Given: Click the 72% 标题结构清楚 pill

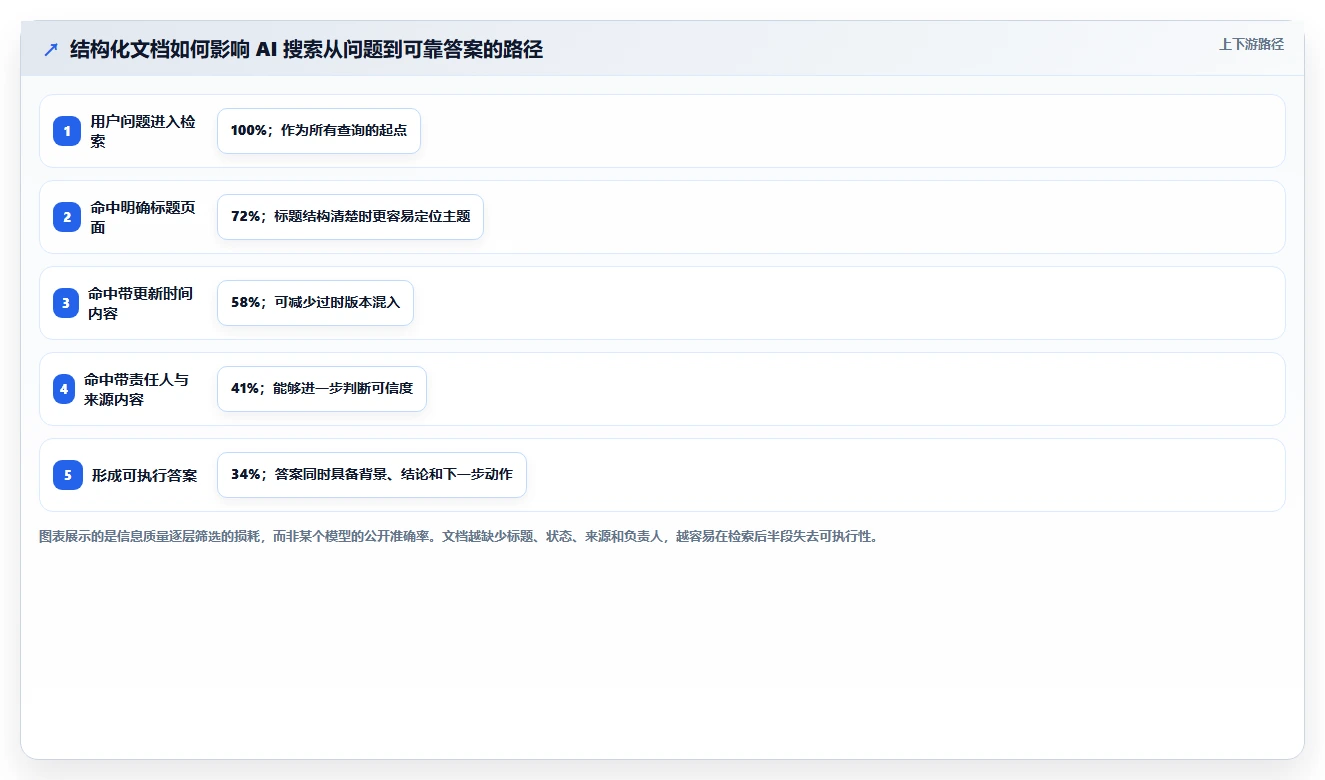Looking at the screenshot, I should coord(350,217).
